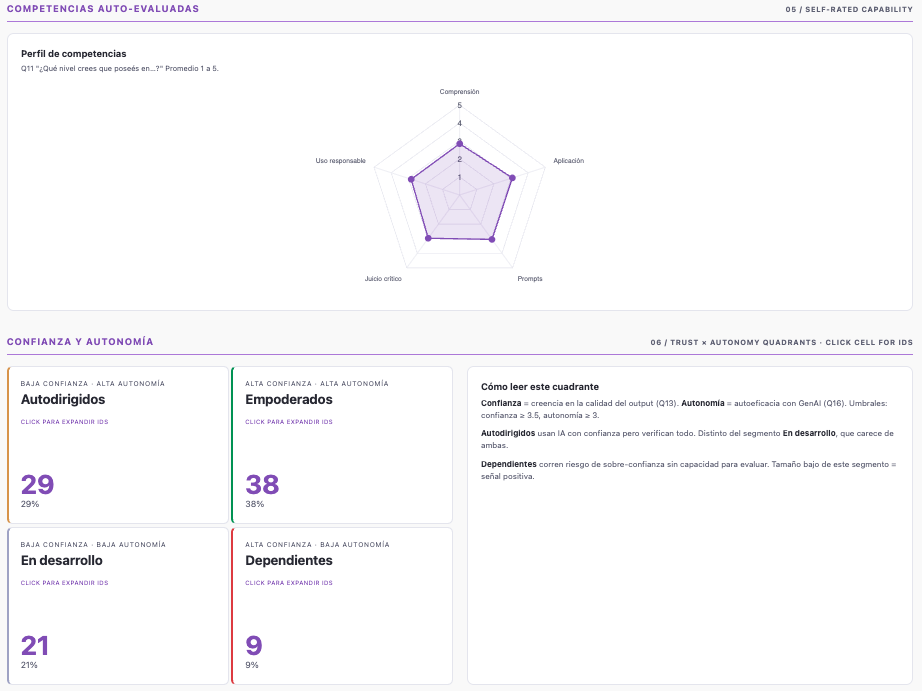Click the value 29 in Autodirigidos
The image size is (922, 691).
click(38, 485)
